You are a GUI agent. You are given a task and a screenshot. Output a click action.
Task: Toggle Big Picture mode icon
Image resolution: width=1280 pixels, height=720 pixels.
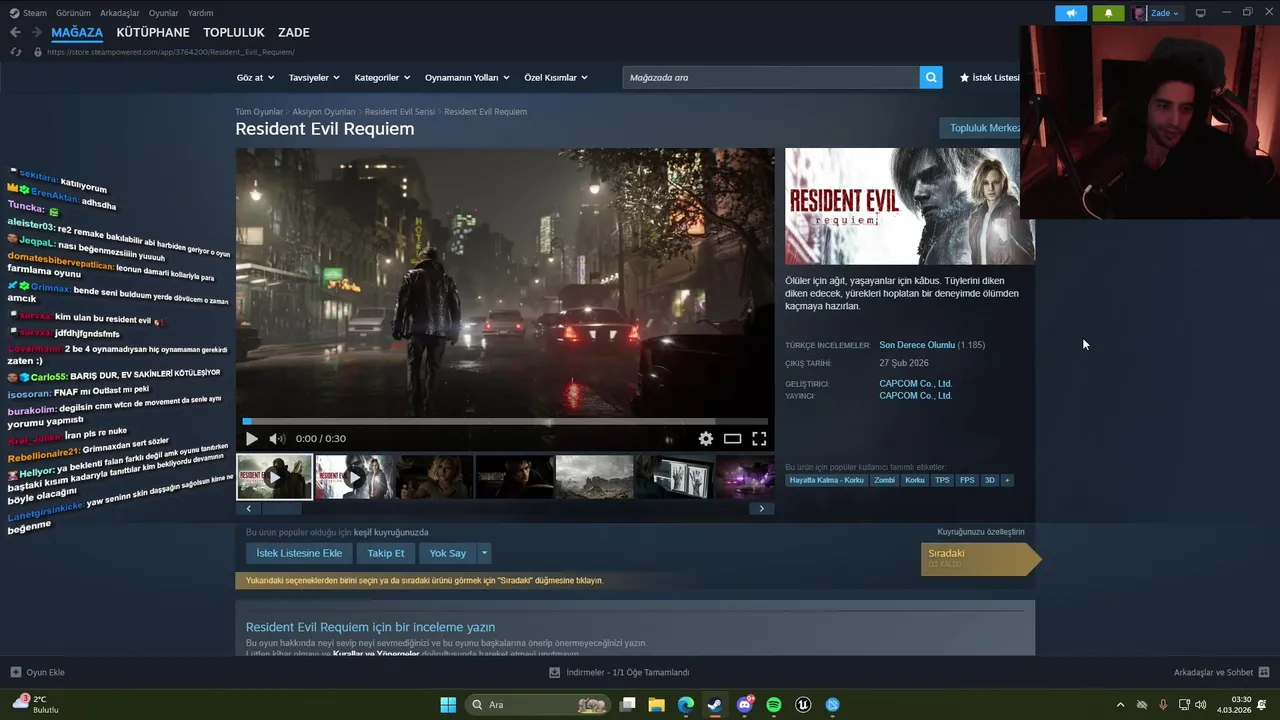[x=1201, y=13]
